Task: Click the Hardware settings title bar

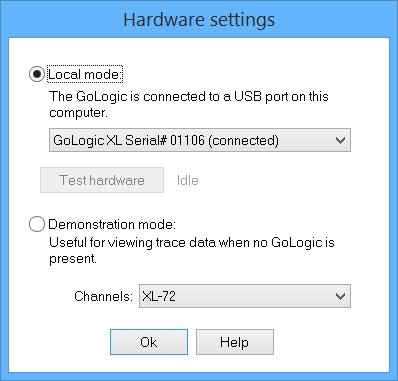Action: tap(199, 19)
